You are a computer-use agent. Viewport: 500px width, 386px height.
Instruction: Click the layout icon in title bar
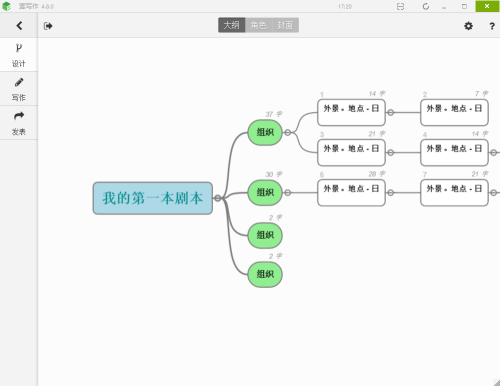click(x=400, y=6)
